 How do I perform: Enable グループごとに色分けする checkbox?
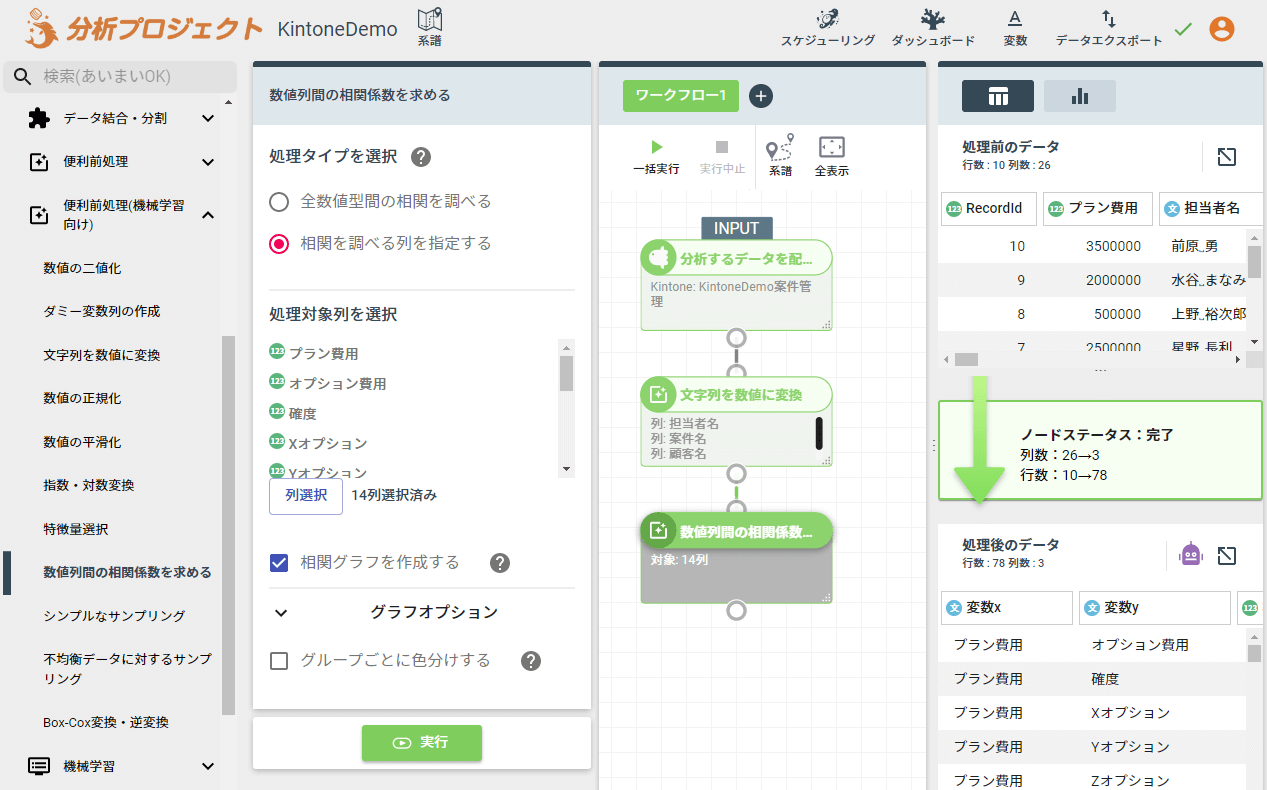[x=280, y=661]
